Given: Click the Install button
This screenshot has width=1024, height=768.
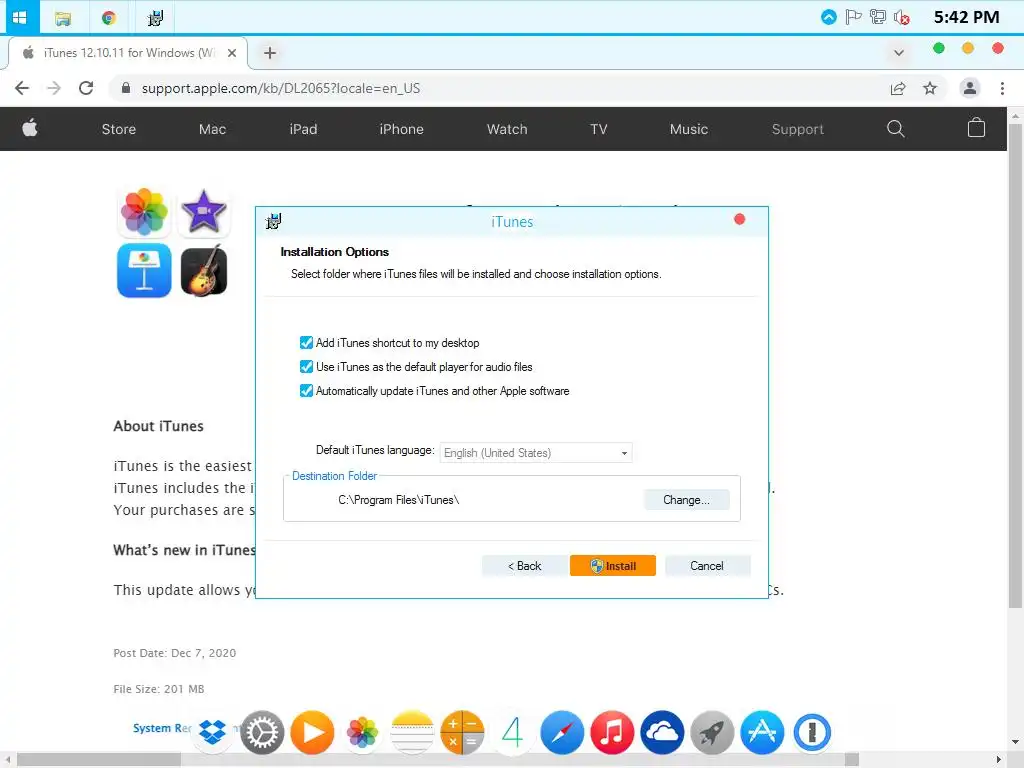Looking at the screenshot, I should coord(613,566).
